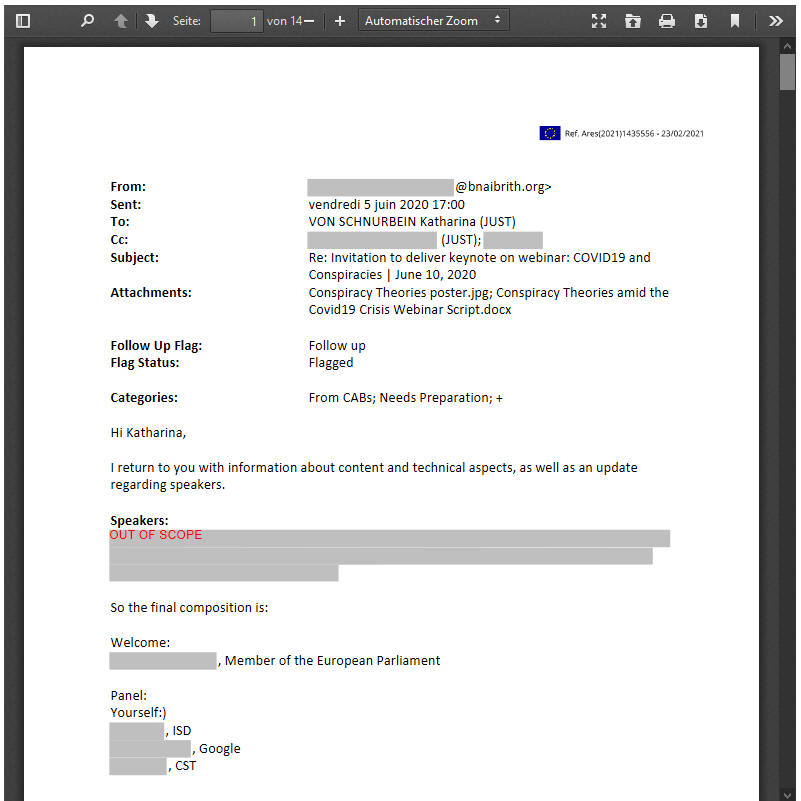Open the find-in-document search
801x801 pixels.
(x=87, y=21)
